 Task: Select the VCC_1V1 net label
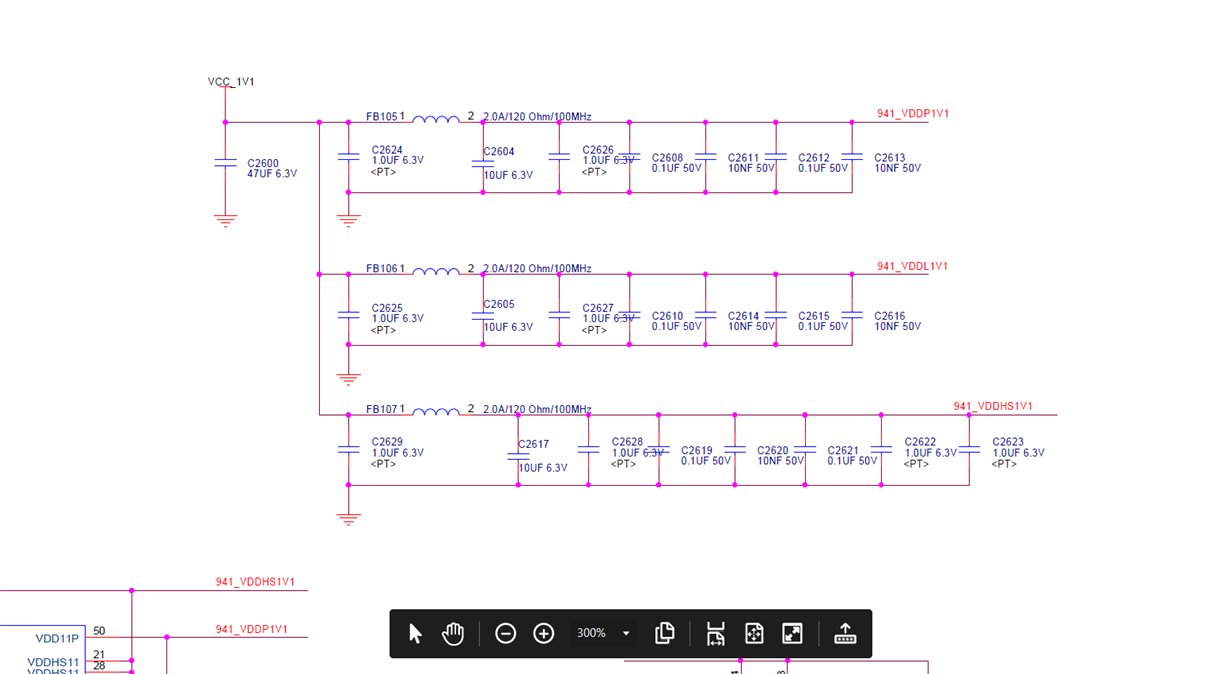tap(231, 82)
